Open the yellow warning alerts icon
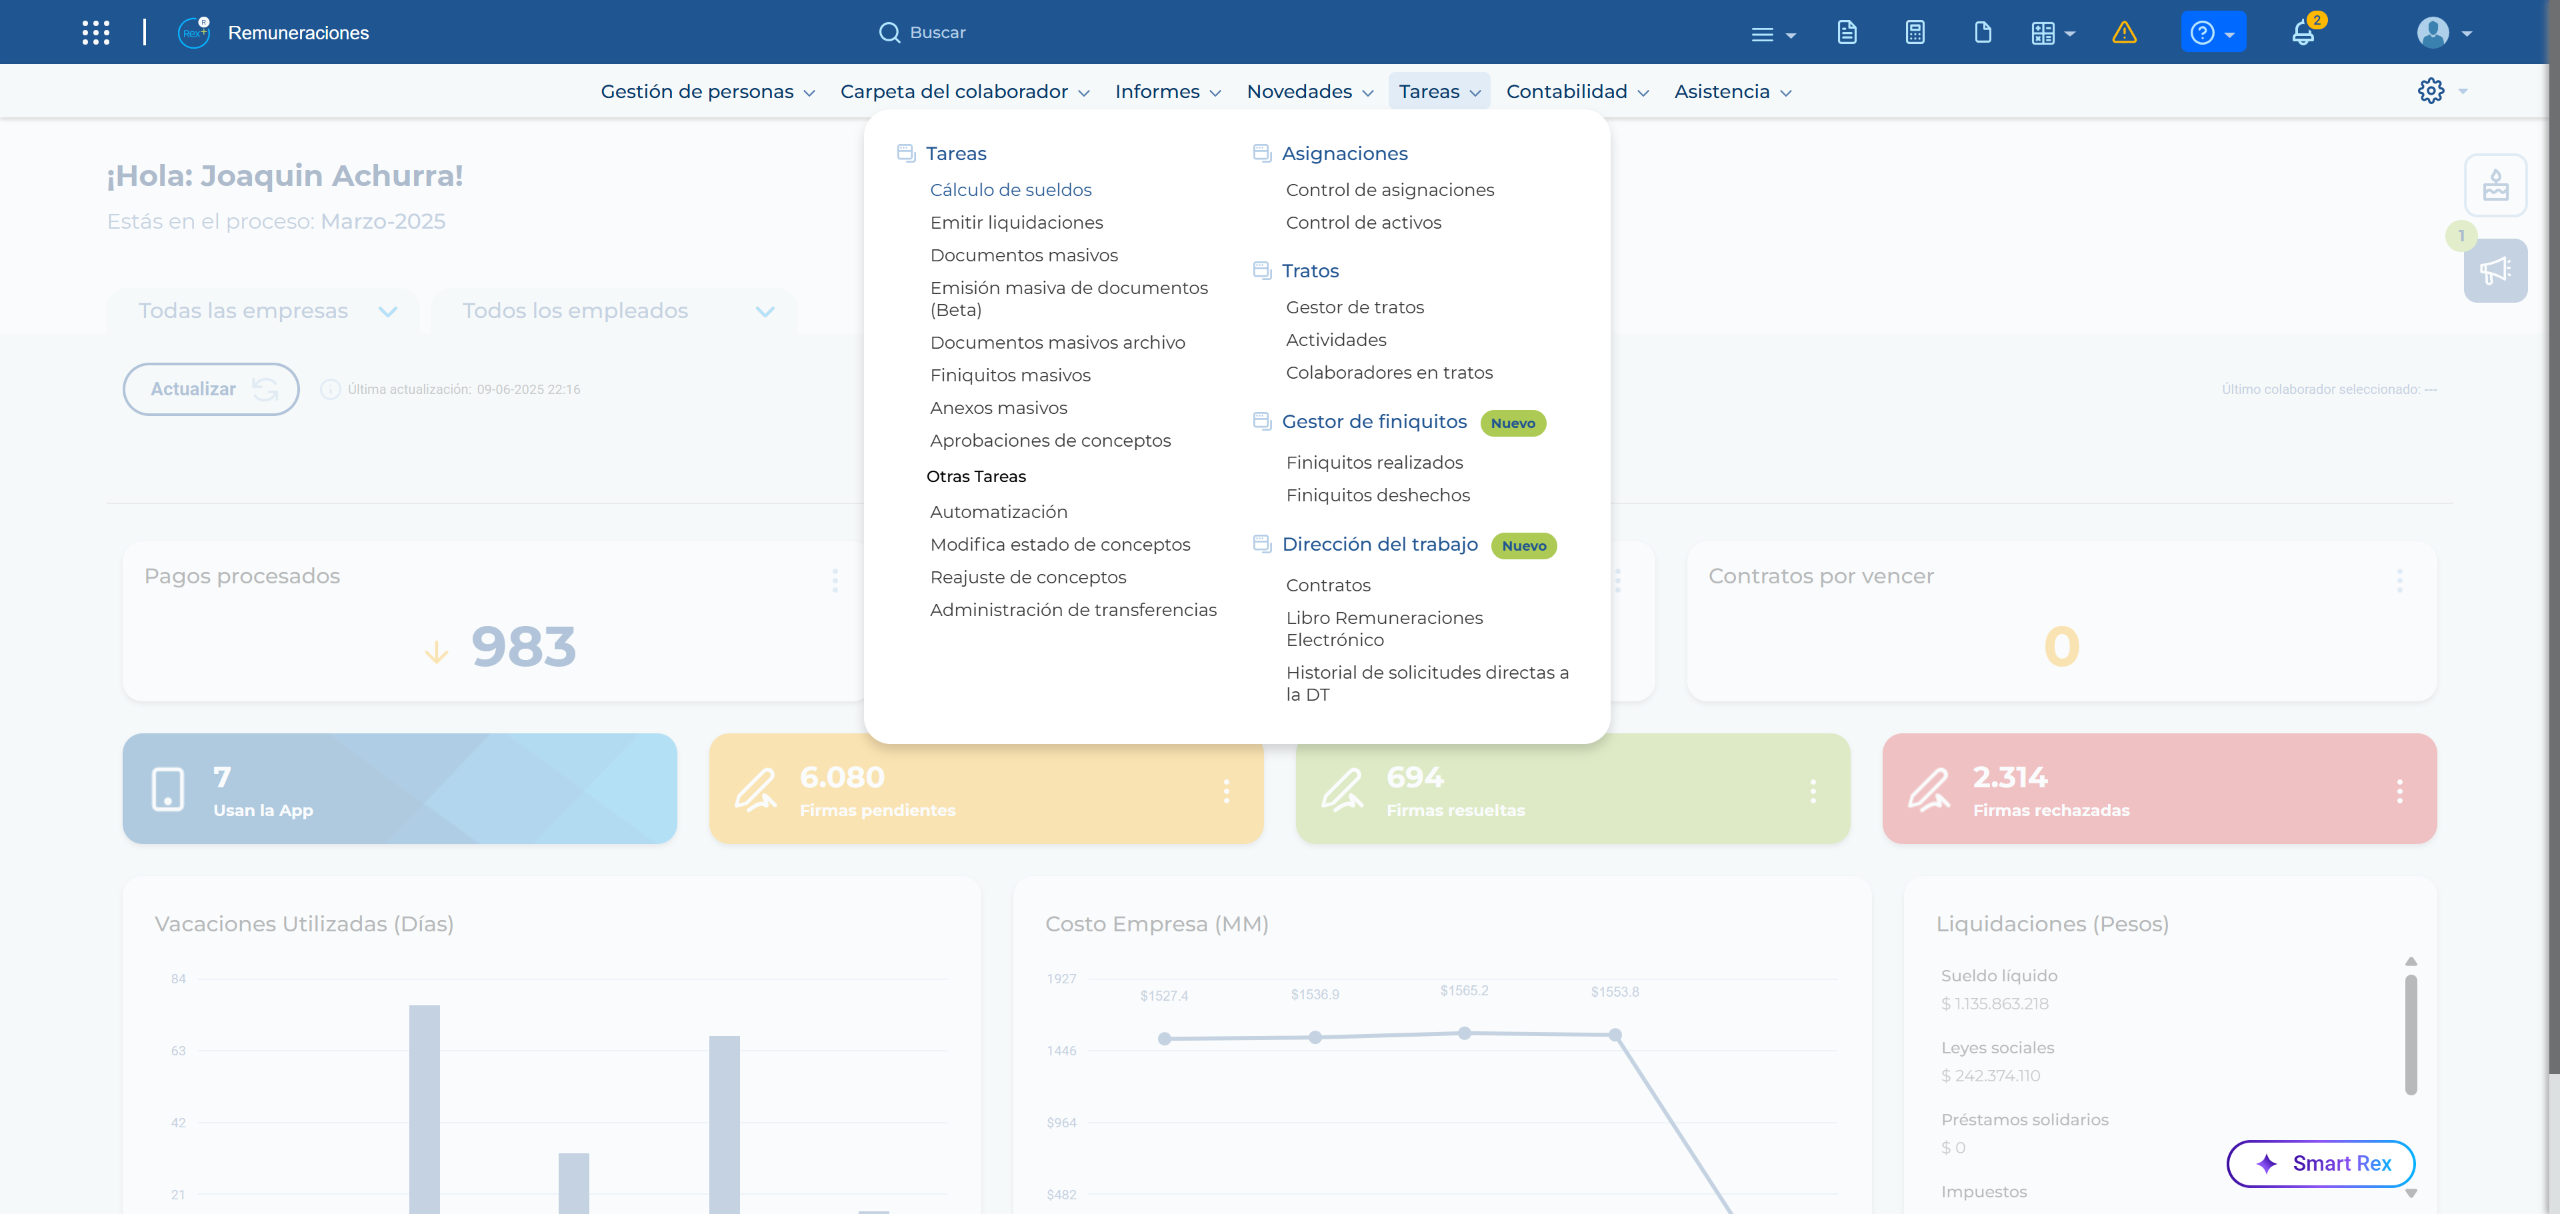This screenshot has height=1214, width=2560. (2124, 33)
